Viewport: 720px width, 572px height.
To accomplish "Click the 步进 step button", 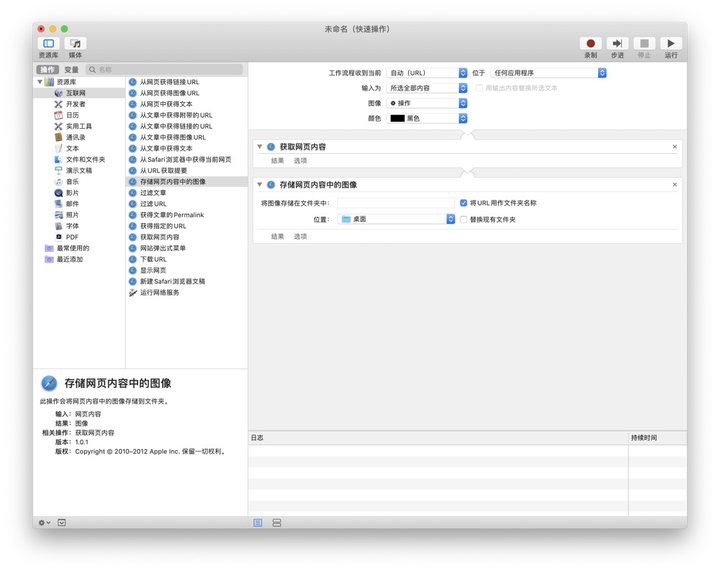I will [617, 44].
